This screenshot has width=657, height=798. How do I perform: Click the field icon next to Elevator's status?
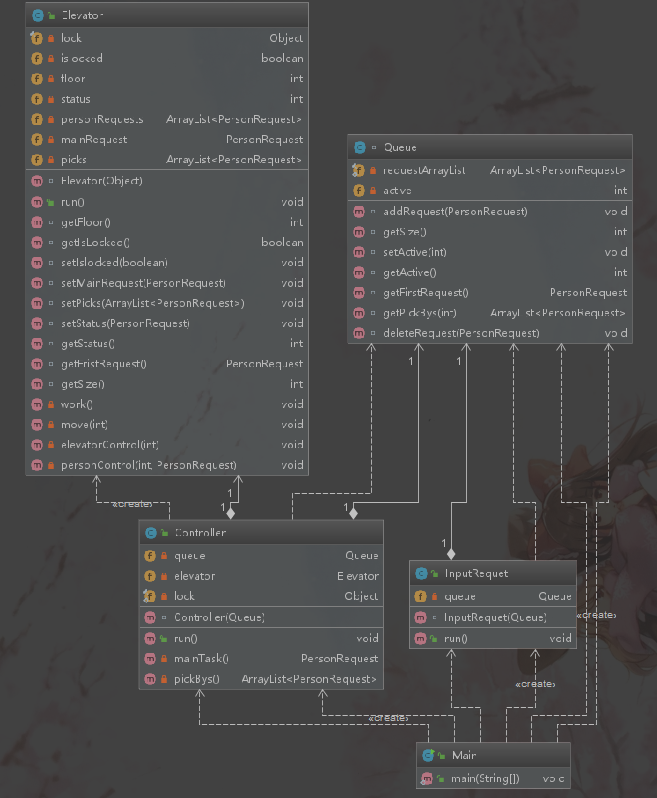[37, 99]
